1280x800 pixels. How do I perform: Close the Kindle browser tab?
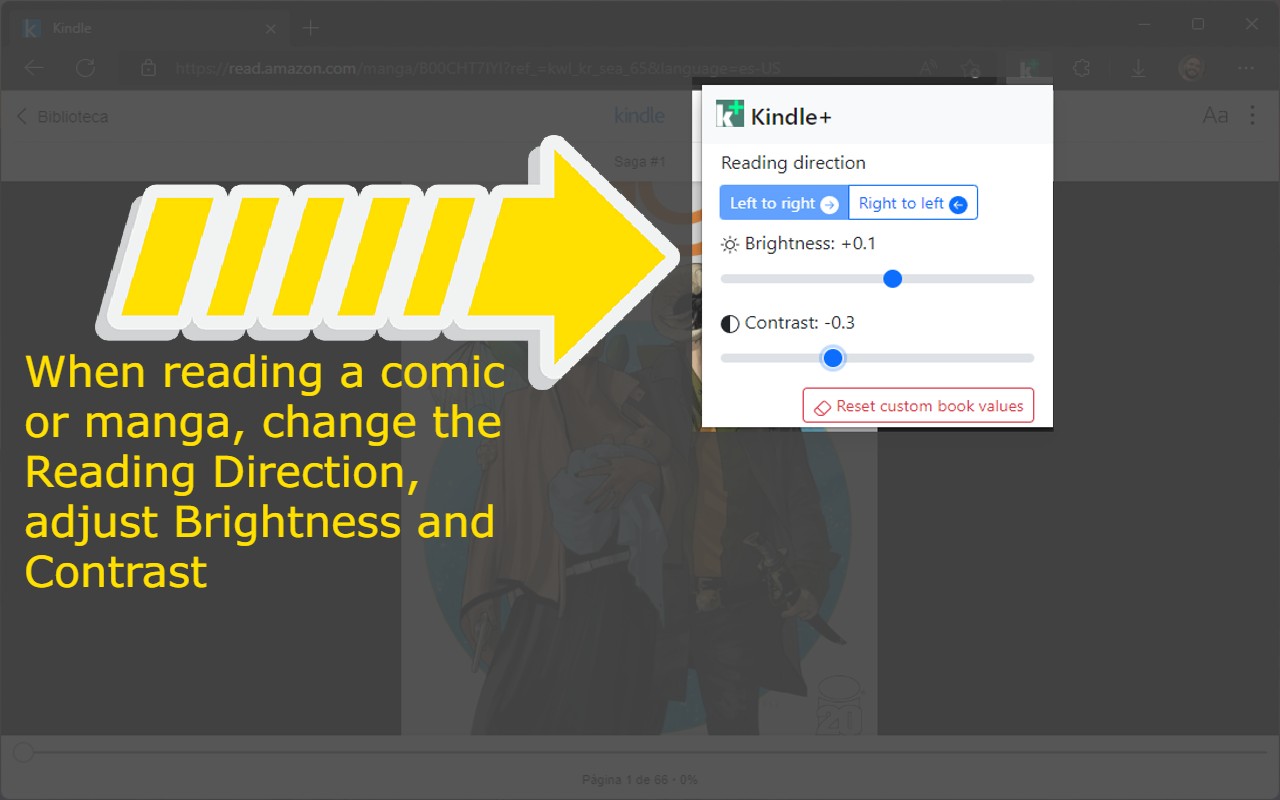click(x=268, y=28)
